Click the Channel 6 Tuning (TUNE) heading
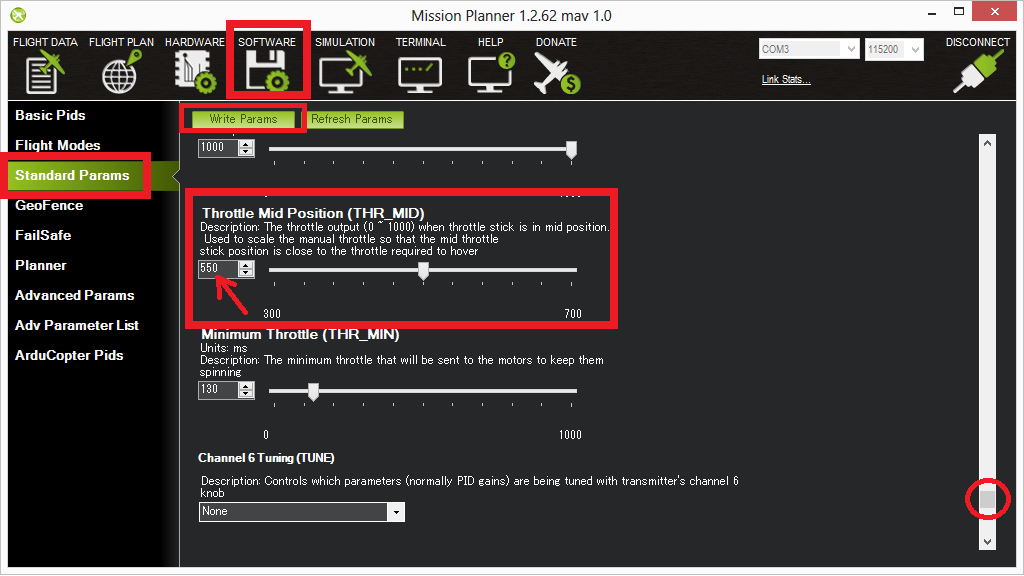Image resolution: width=1024 pixels, height=576 pixels. click(x=266, y=458)
